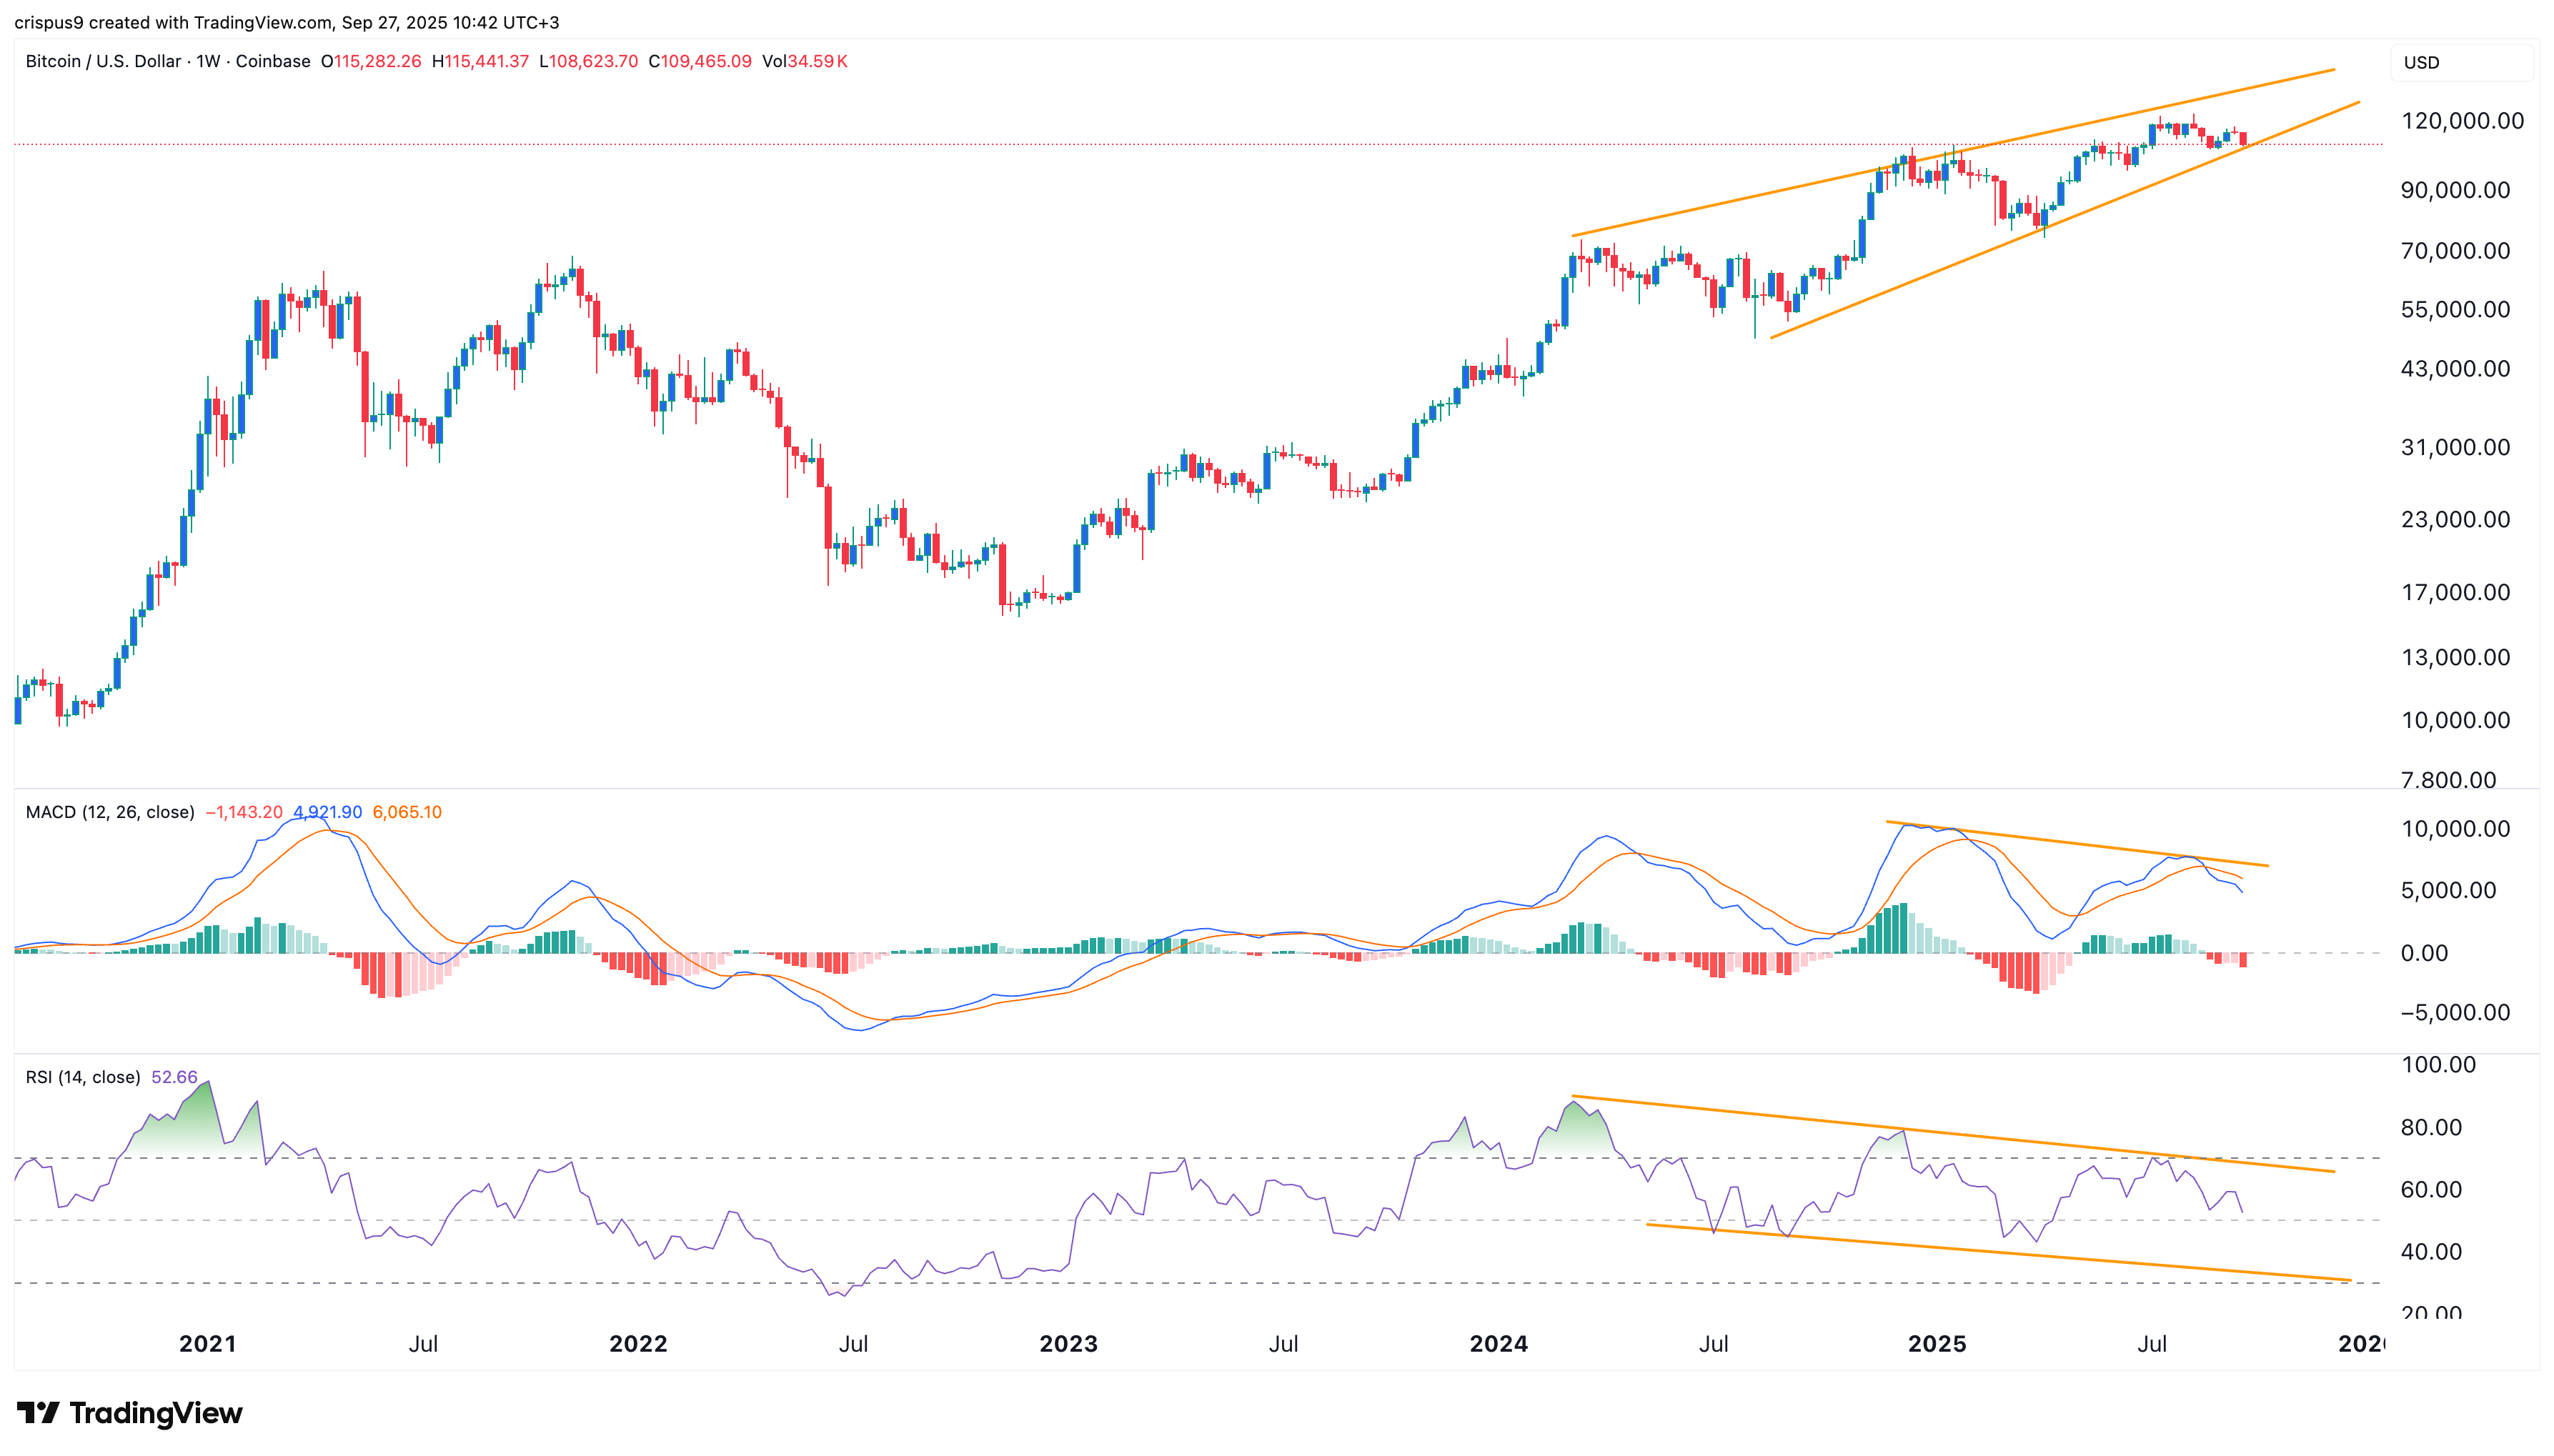Select the 2023 label on the time axis
This screenshot has width=2554, height=1456.
[x=1068, y=1344]
